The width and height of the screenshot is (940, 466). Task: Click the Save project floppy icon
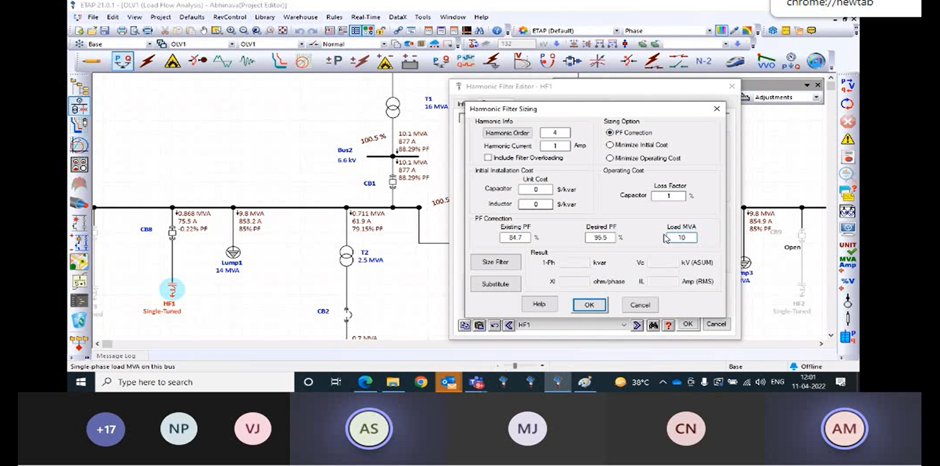pos(105,31)
